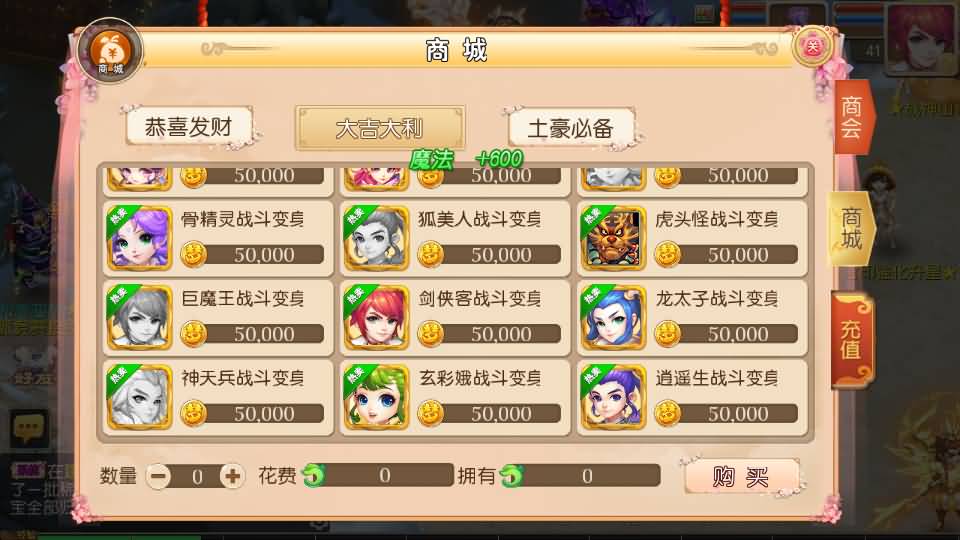
Task: Click the 数量 quantity value field
Action: (196, 476)
